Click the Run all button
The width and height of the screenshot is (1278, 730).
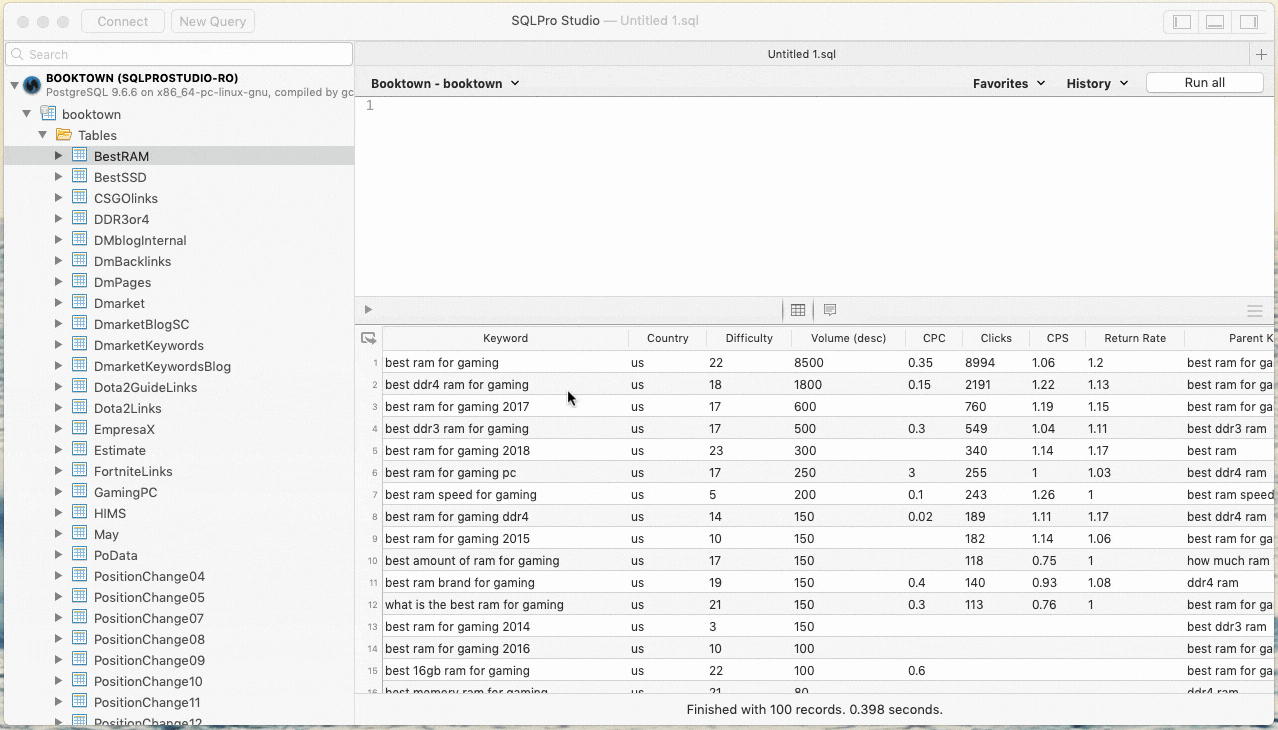pos(1204,83)
